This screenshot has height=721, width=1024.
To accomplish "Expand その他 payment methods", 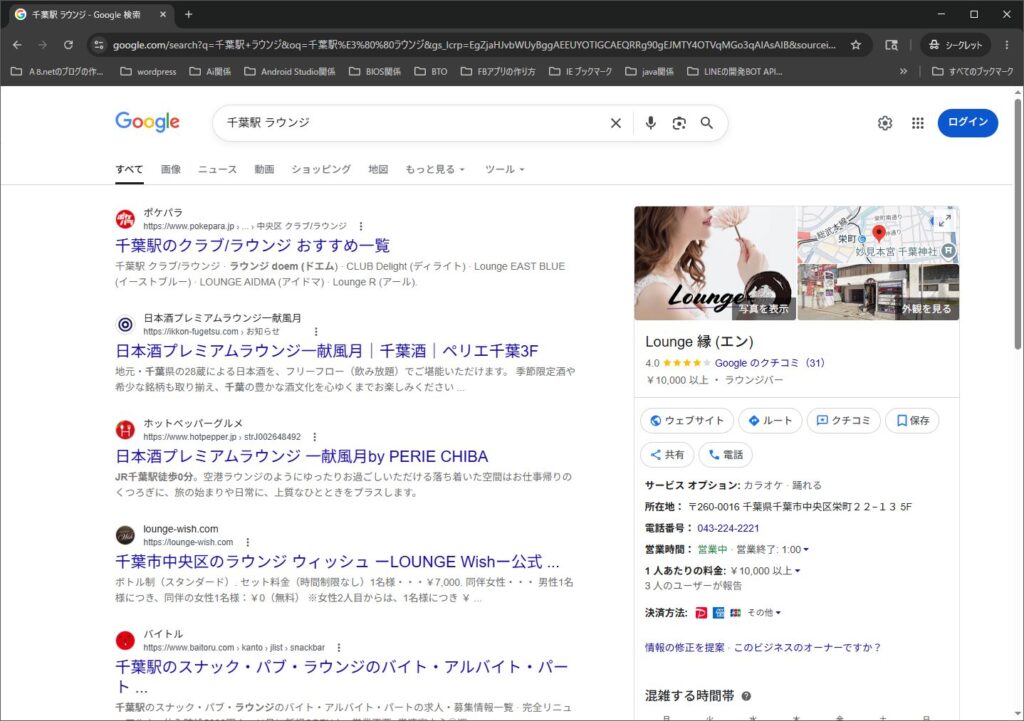I will tap(764, 613).
